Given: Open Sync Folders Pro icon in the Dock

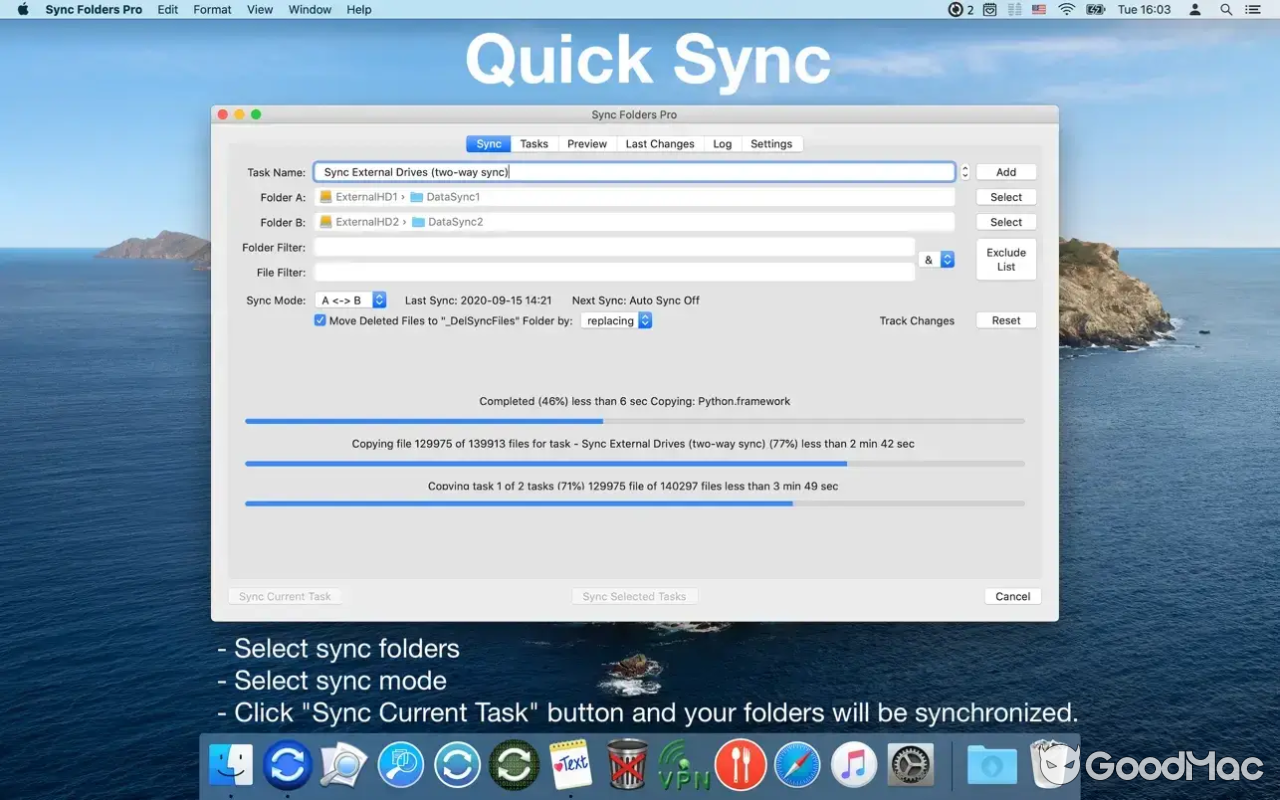Looking at the screenshot, I should [x=288, y=765].
